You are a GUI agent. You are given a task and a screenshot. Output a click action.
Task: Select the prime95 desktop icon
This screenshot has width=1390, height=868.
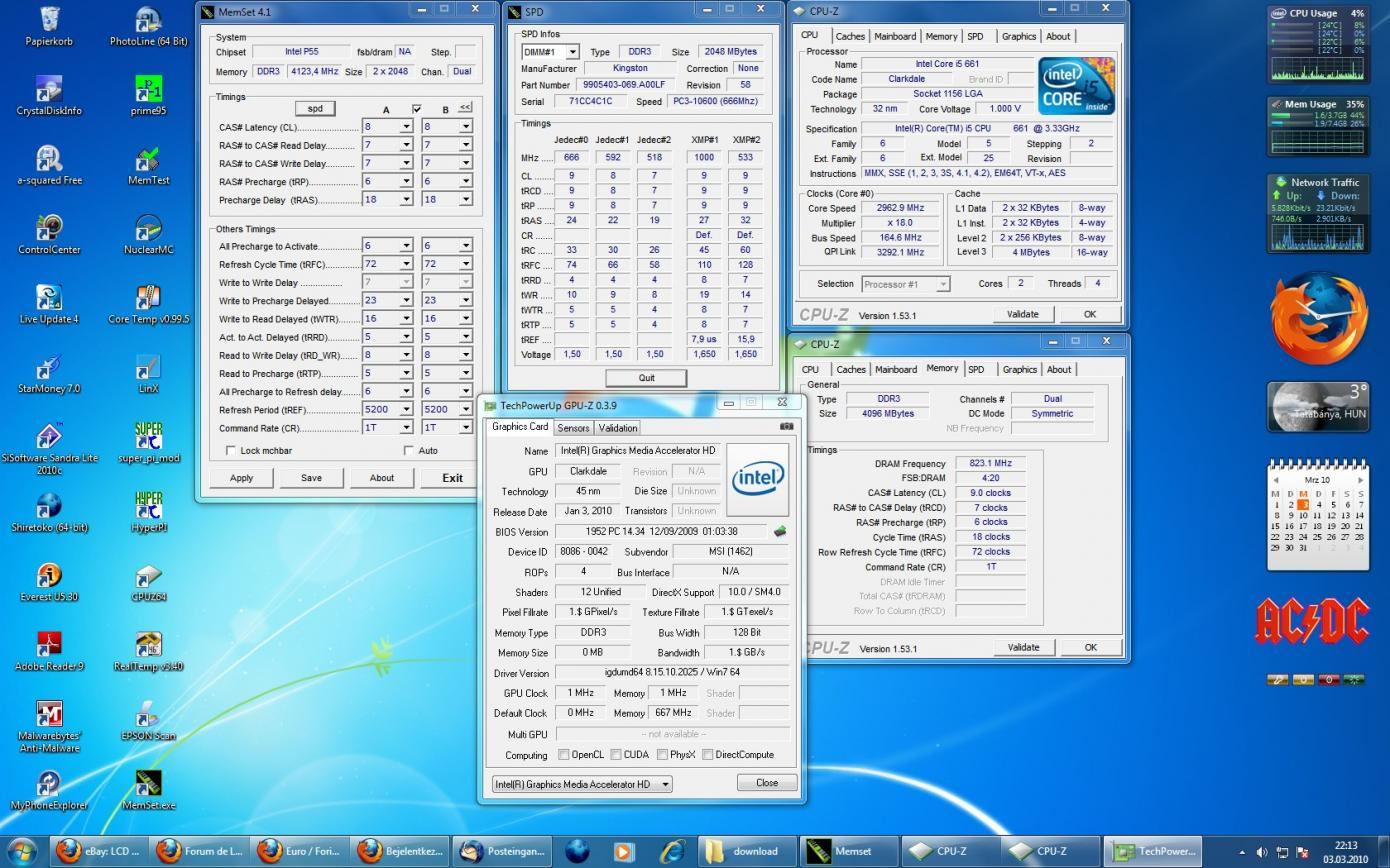coord(148,96)
